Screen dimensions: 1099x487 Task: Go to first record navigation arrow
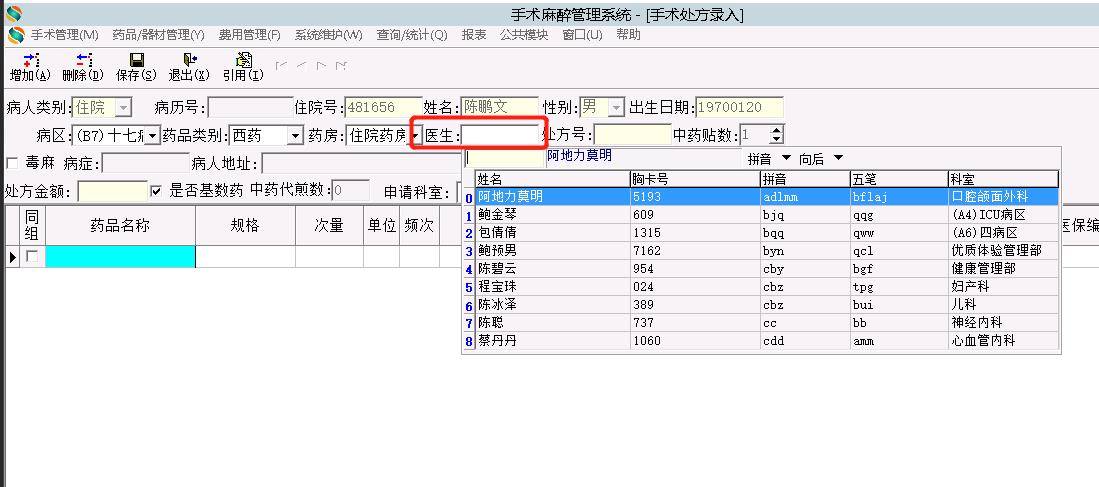(281, 66)
